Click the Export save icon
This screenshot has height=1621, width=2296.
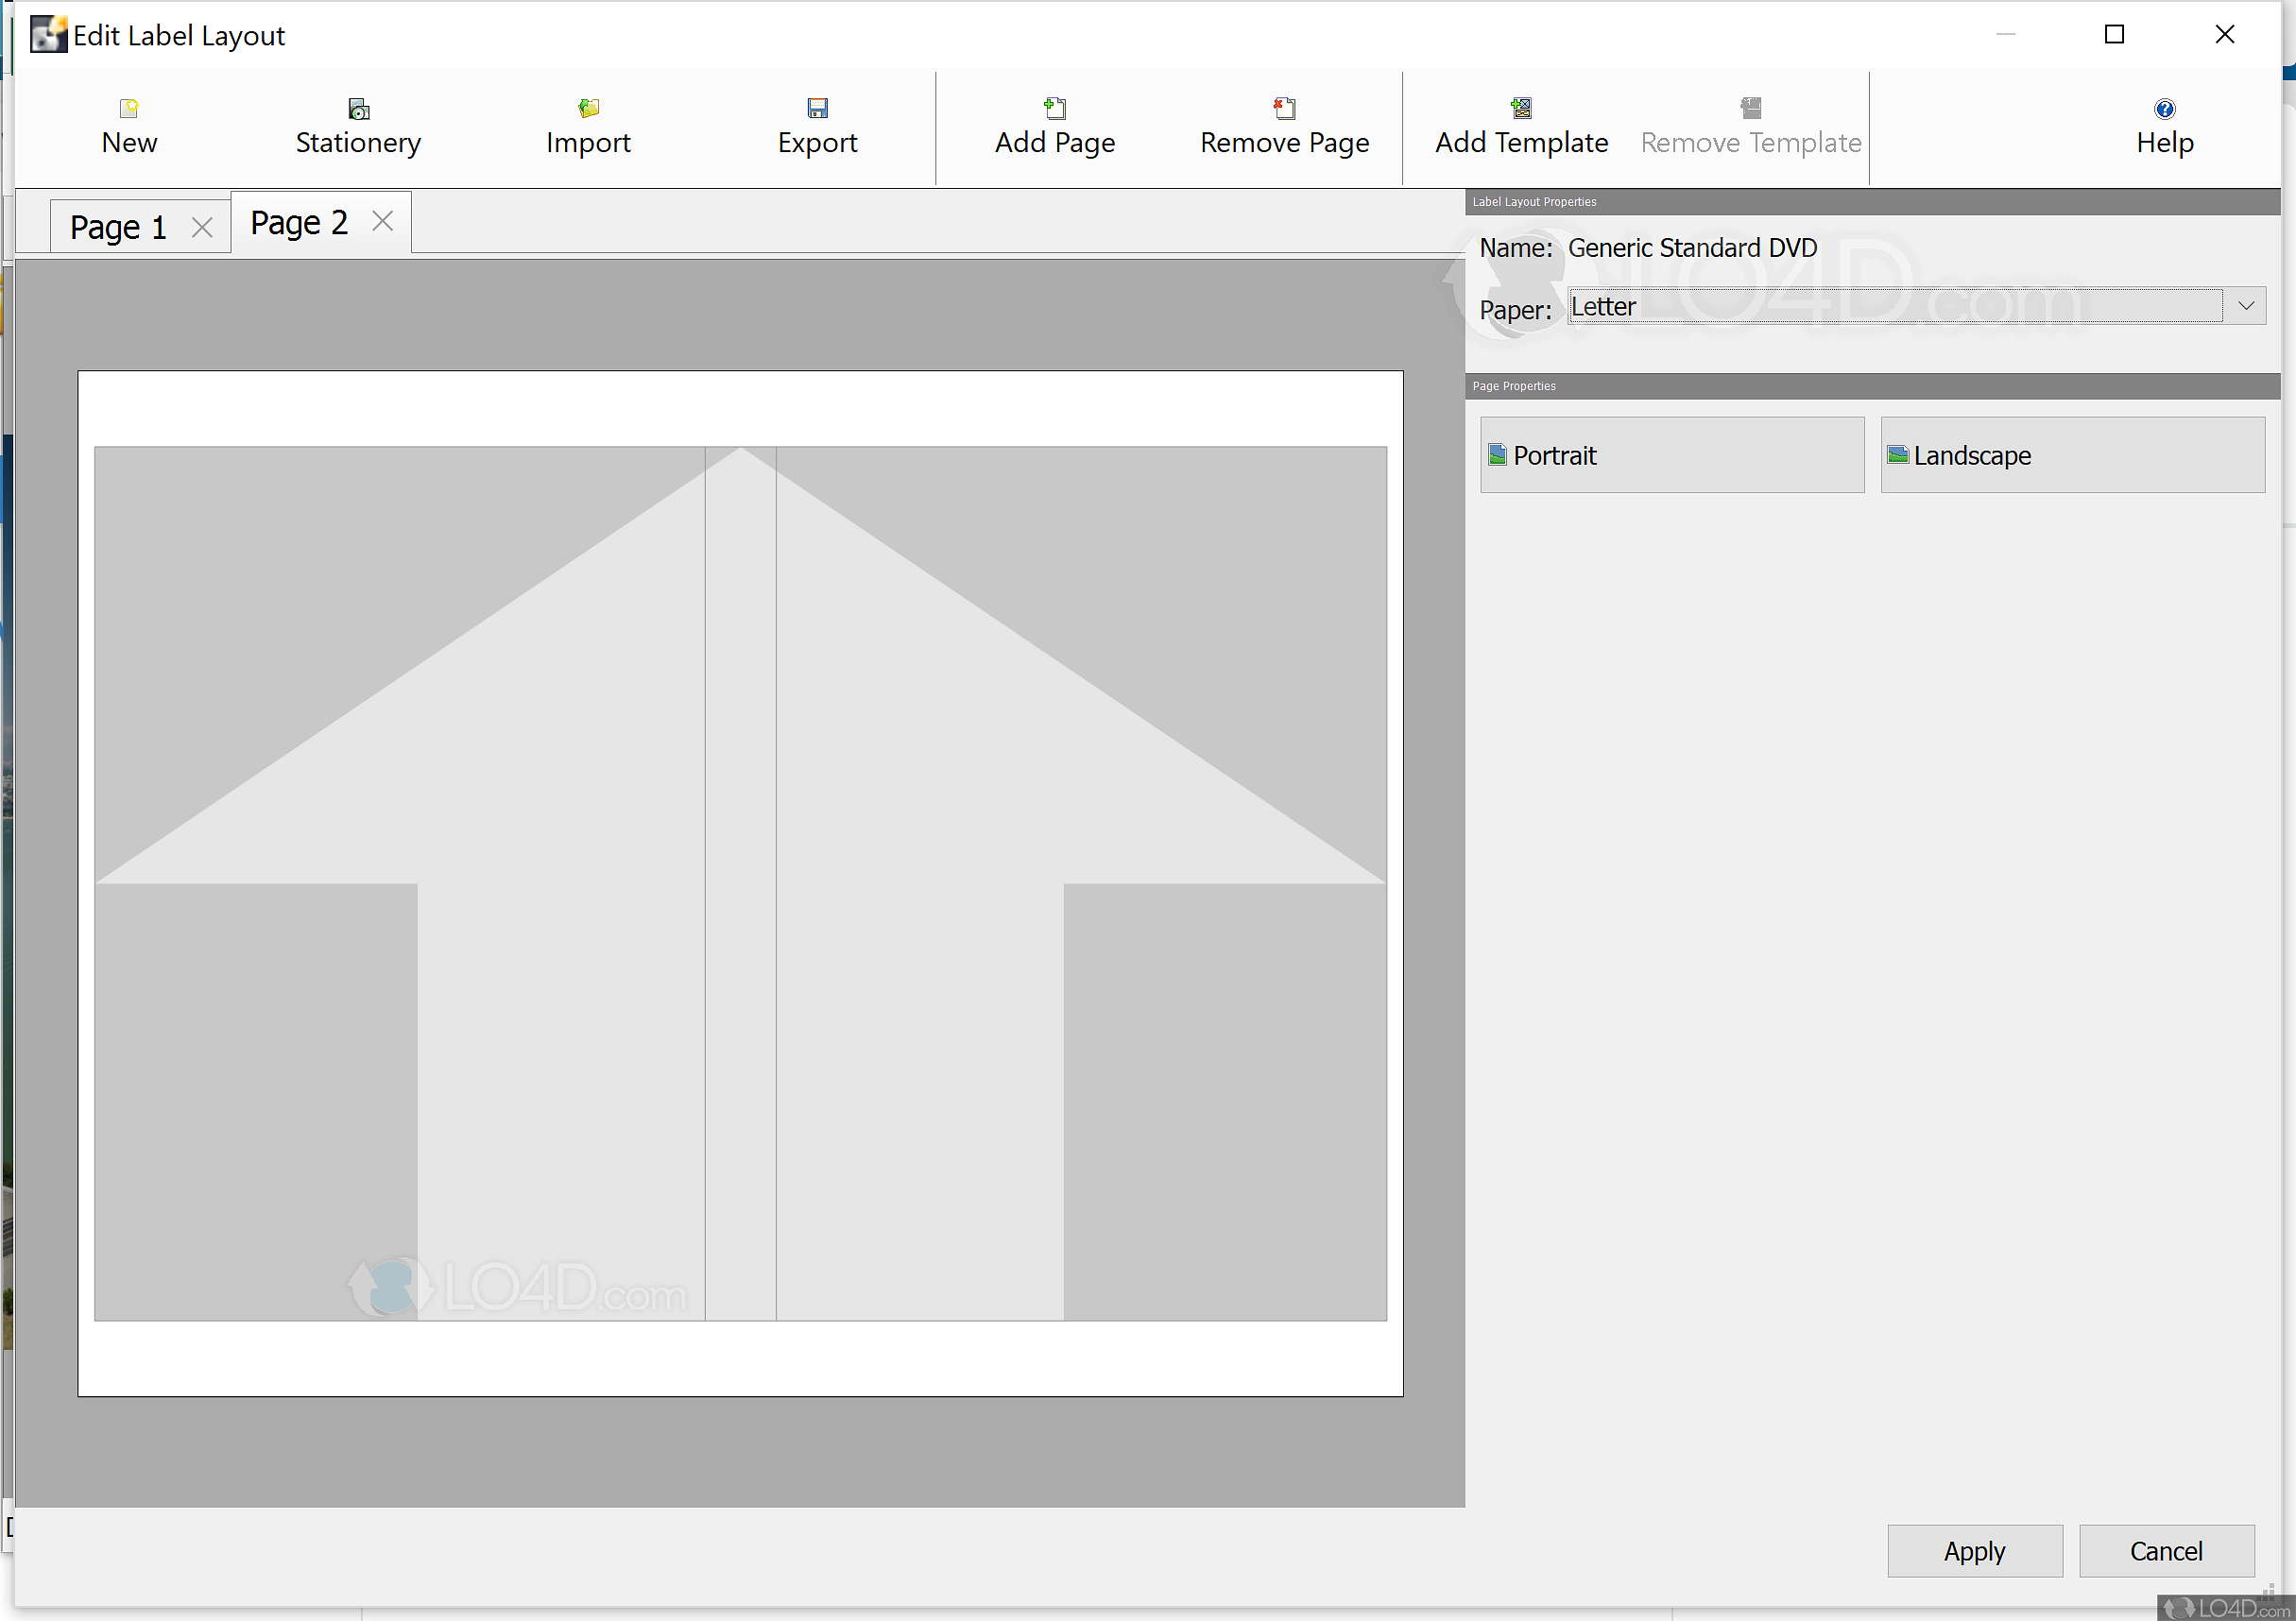coord(817,108)
